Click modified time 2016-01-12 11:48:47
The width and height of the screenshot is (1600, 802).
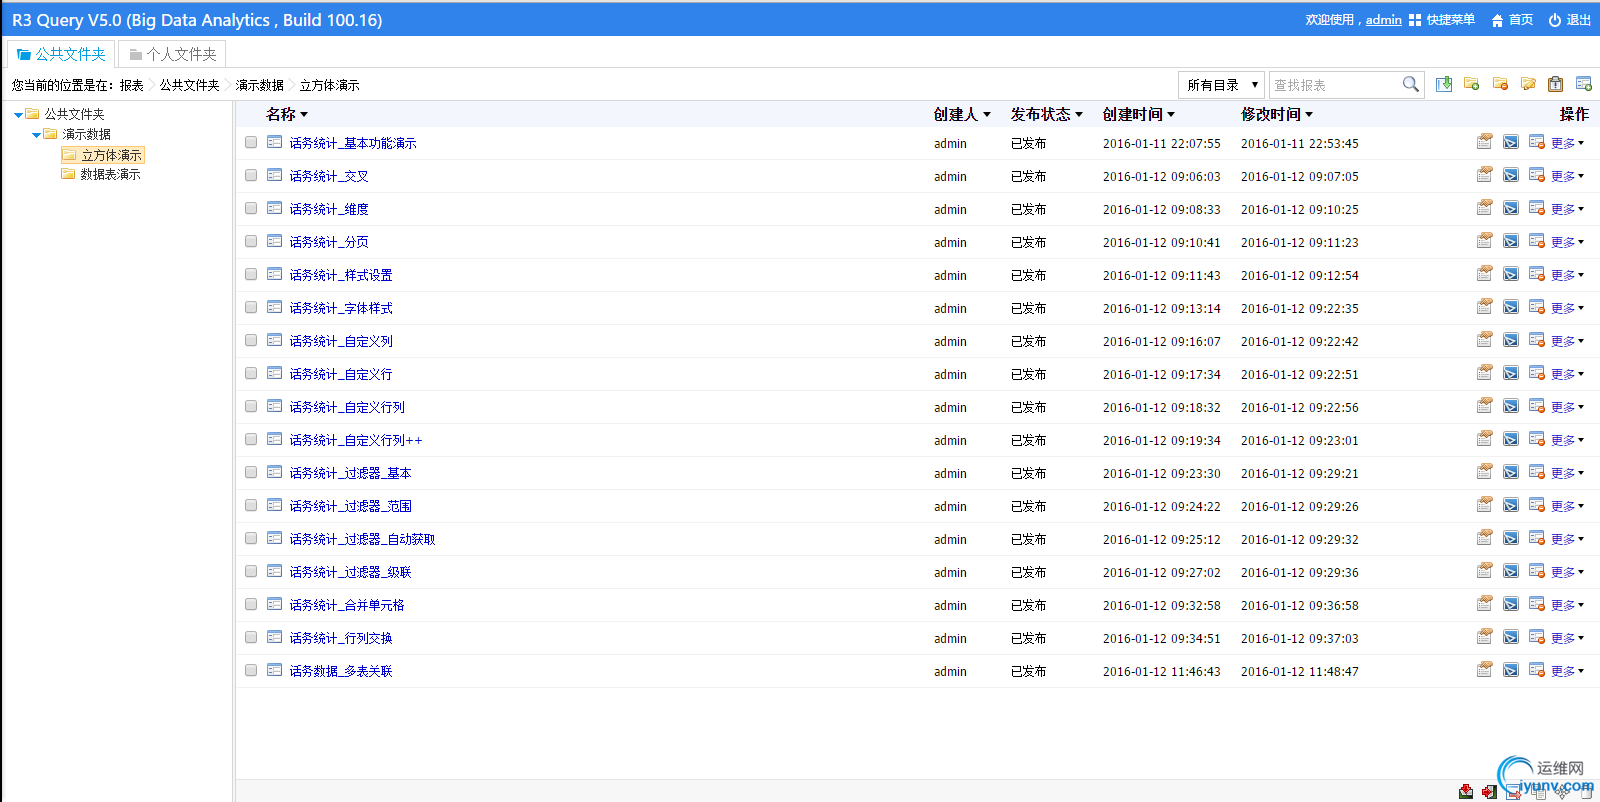tap(1300, 671)
